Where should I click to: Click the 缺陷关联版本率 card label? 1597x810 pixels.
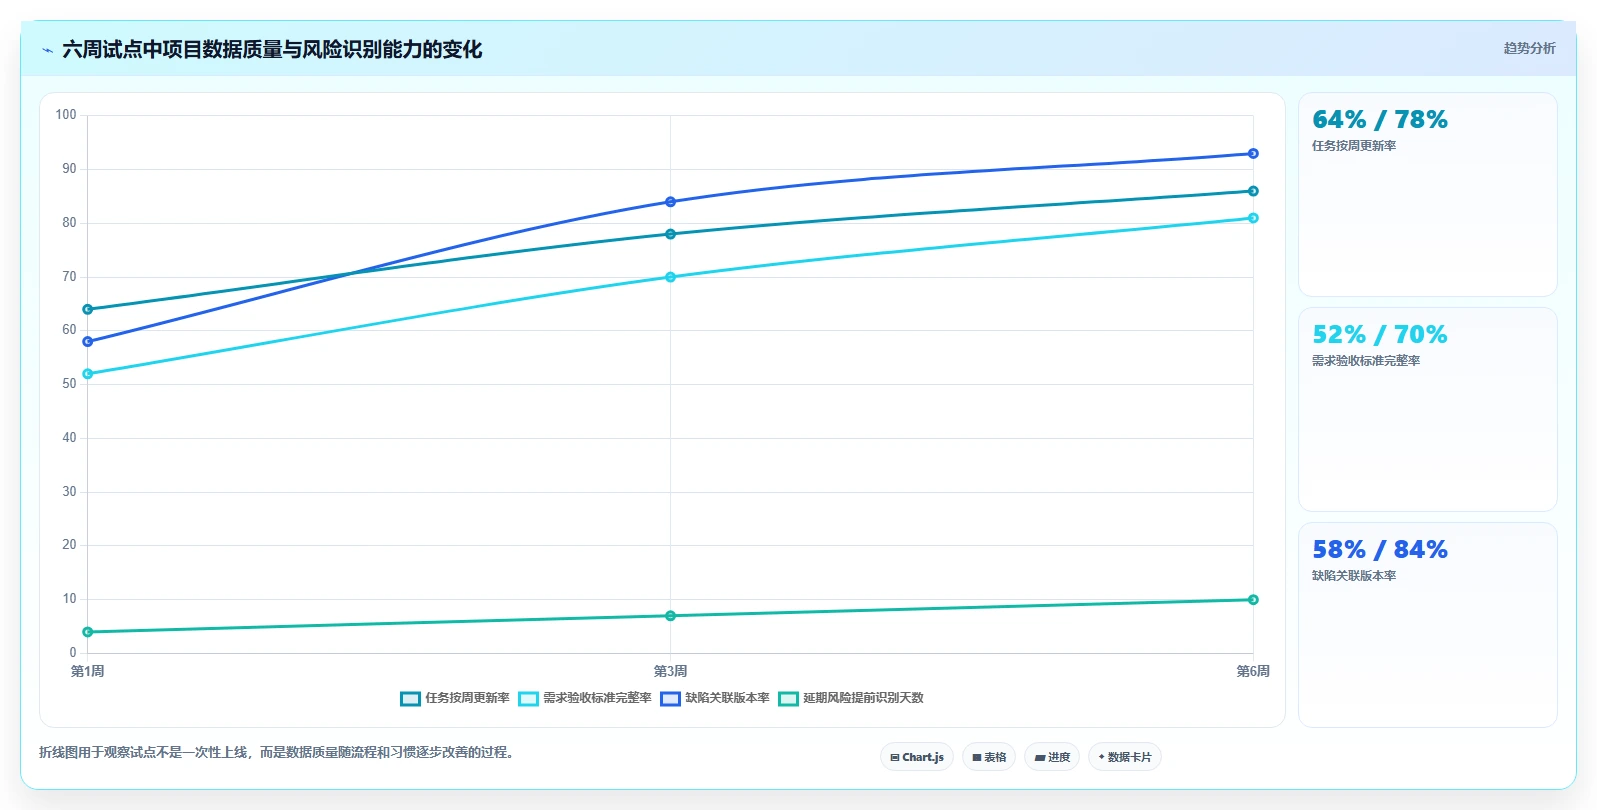point(1354,576)
